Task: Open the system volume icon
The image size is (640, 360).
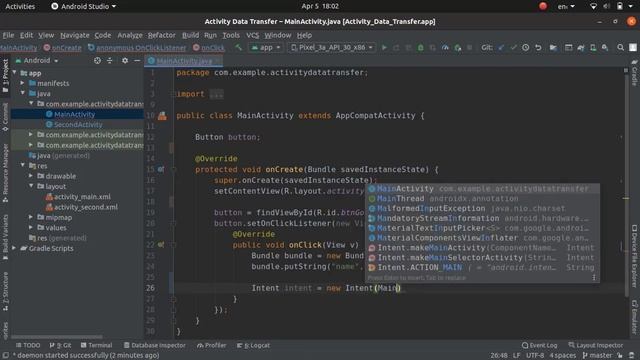Action: click(607, 6)
